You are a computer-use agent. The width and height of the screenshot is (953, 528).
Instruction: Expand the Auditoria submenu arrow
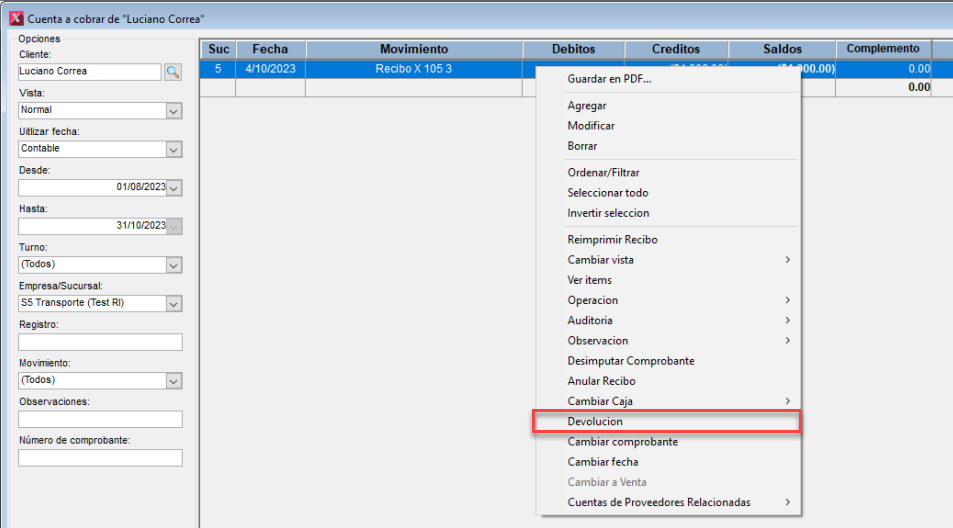787,321
